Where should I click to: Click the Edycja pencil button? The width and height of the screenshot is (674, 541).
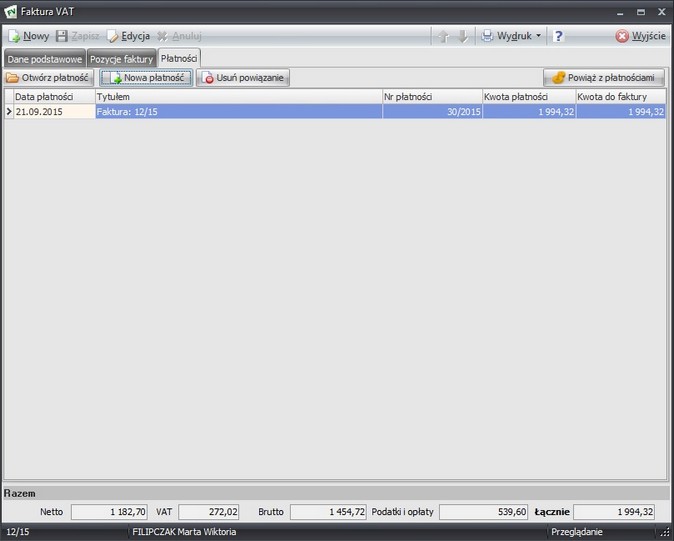[x=128, y=36]
